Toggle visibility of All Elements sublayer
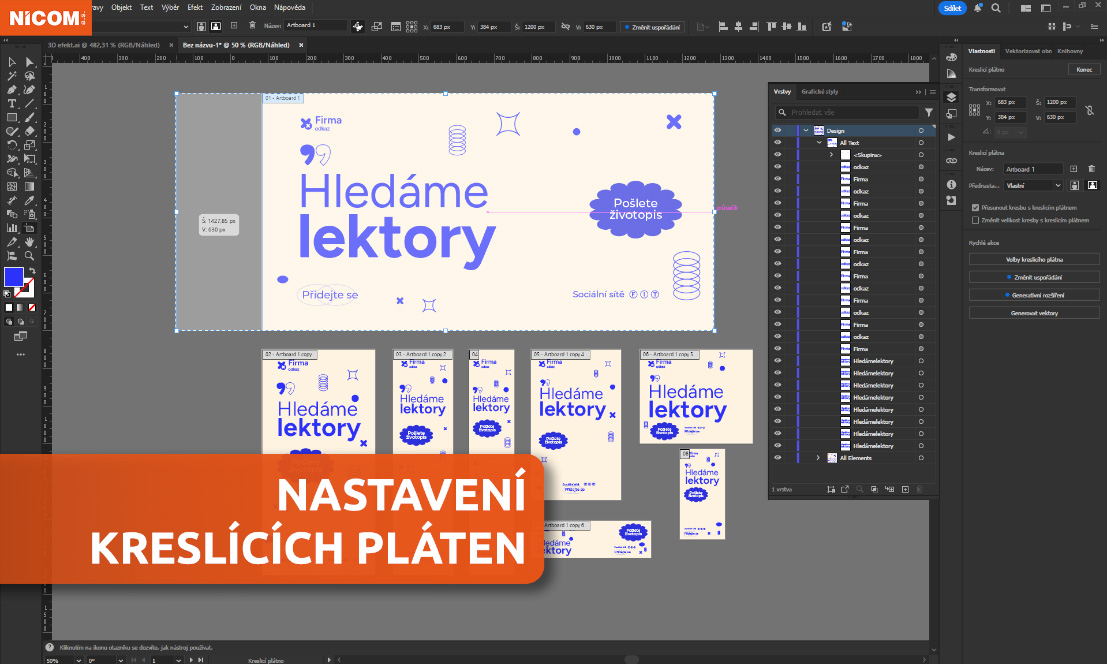The image size is (1107, 664). (x=778, y=457)
